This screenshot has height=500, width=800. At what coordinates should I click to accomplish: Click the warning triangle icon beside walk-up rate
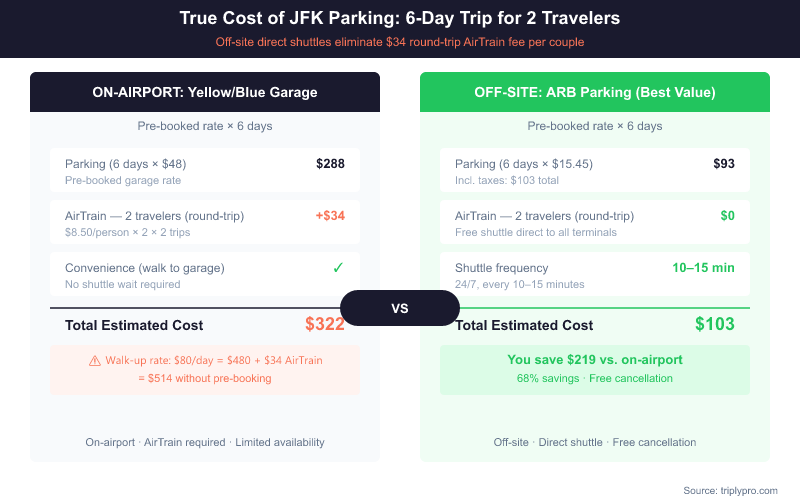tap(95, 360)
